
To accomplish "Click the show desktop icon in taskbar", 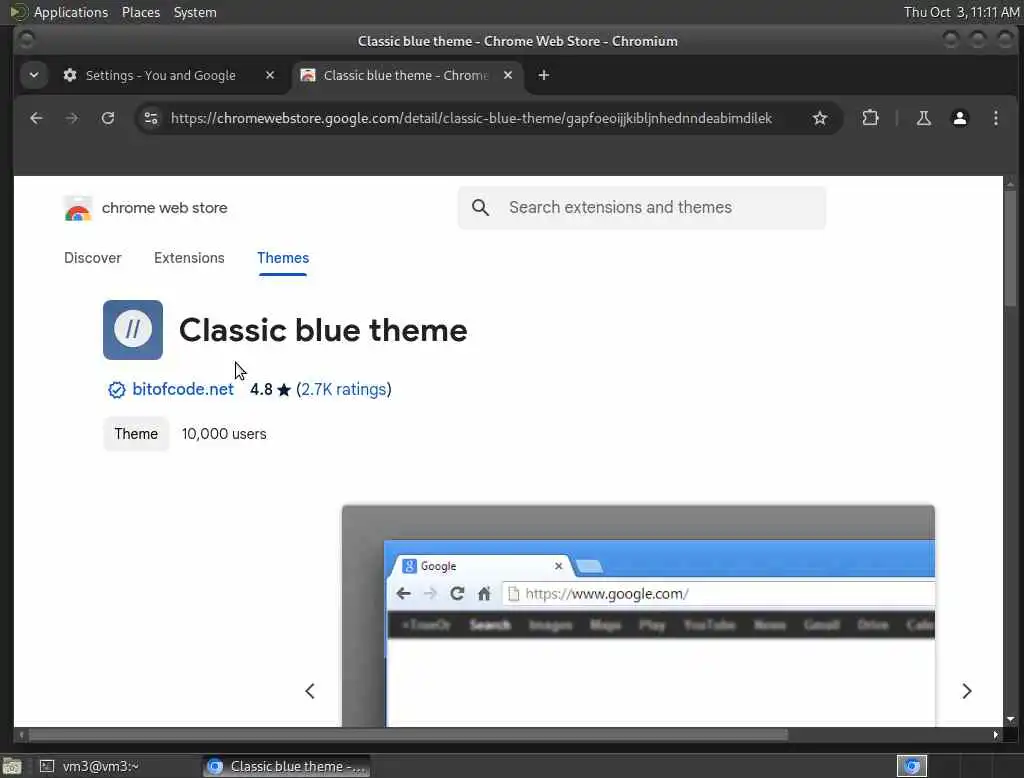I will [12, 766].
